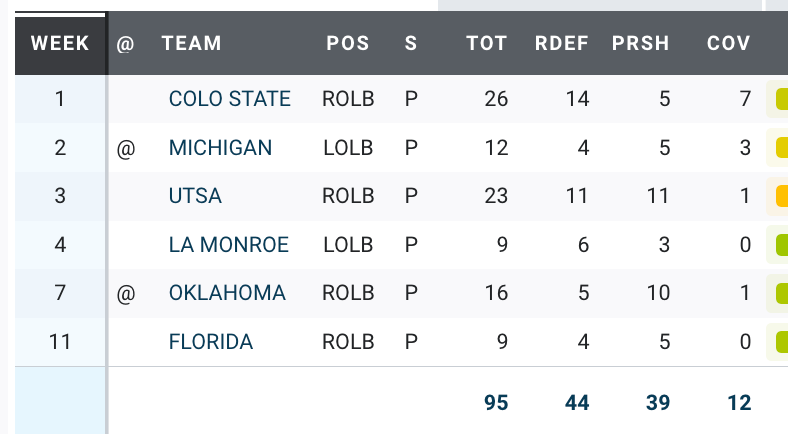This screenshot has height=434, width=788.
Task: Sort by TOT column header
Action: [x=486, y=43]
